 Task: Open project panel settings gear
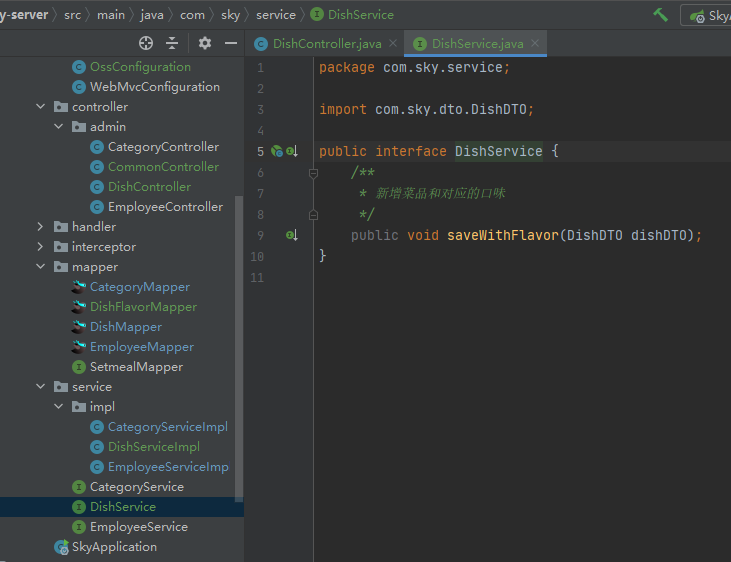tap(205, 43)
